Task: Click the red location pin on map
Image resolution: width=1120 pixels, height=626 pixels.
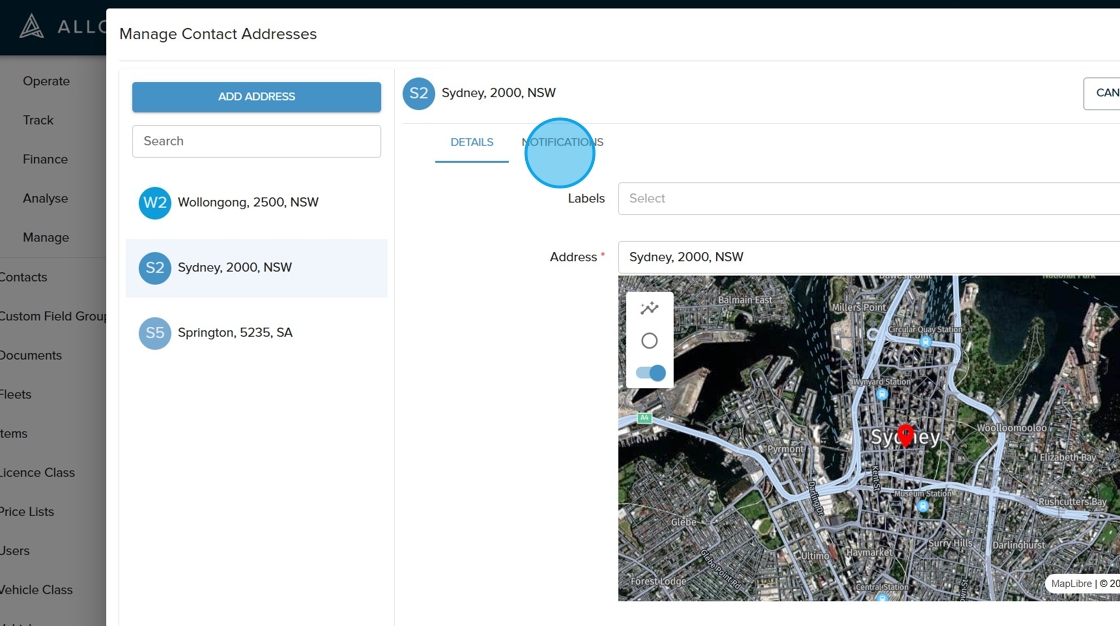Action: point(905,434)
